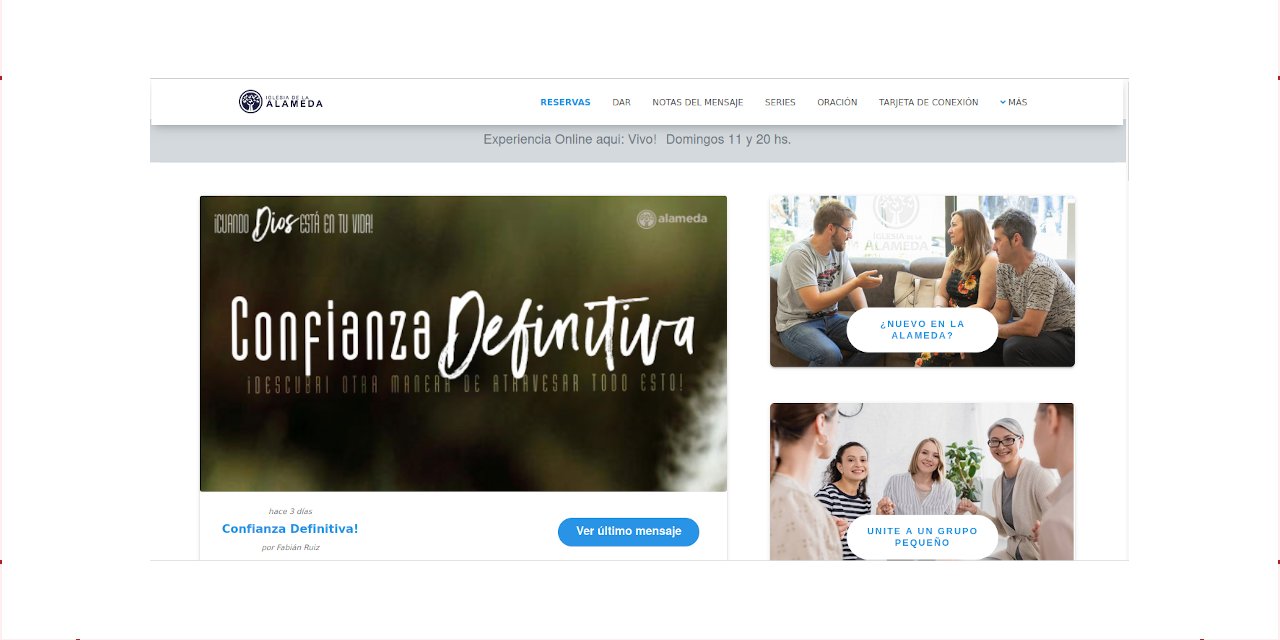Click the ¿Nuevo en la Alameda? button
This screenshot has height=640, width=1280.
tap(922, 330)
